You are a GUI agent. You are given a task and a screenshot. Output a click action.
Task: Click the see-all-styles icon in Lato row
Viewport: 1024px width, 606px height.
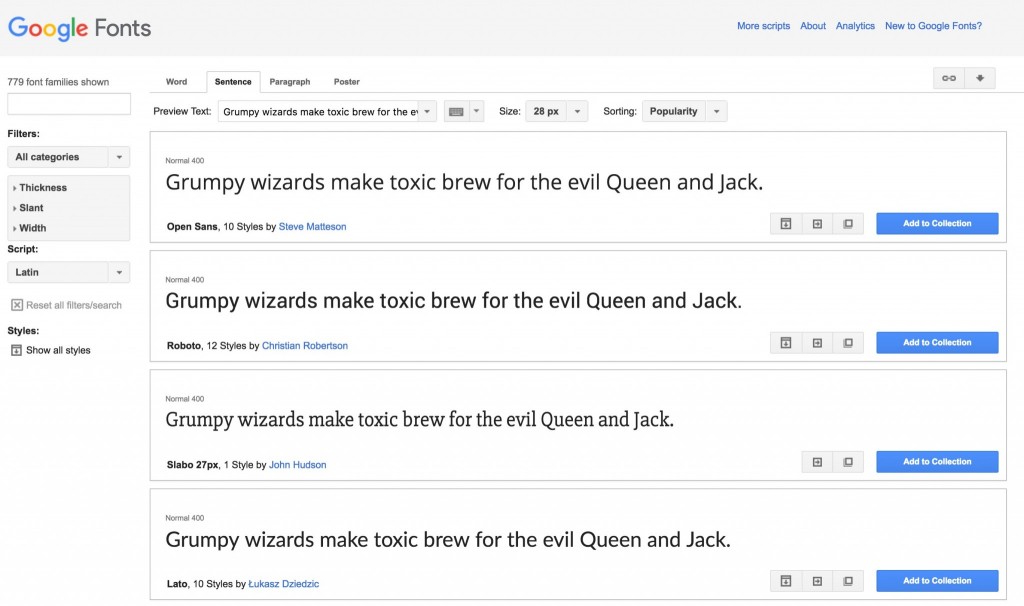[786, 581]
